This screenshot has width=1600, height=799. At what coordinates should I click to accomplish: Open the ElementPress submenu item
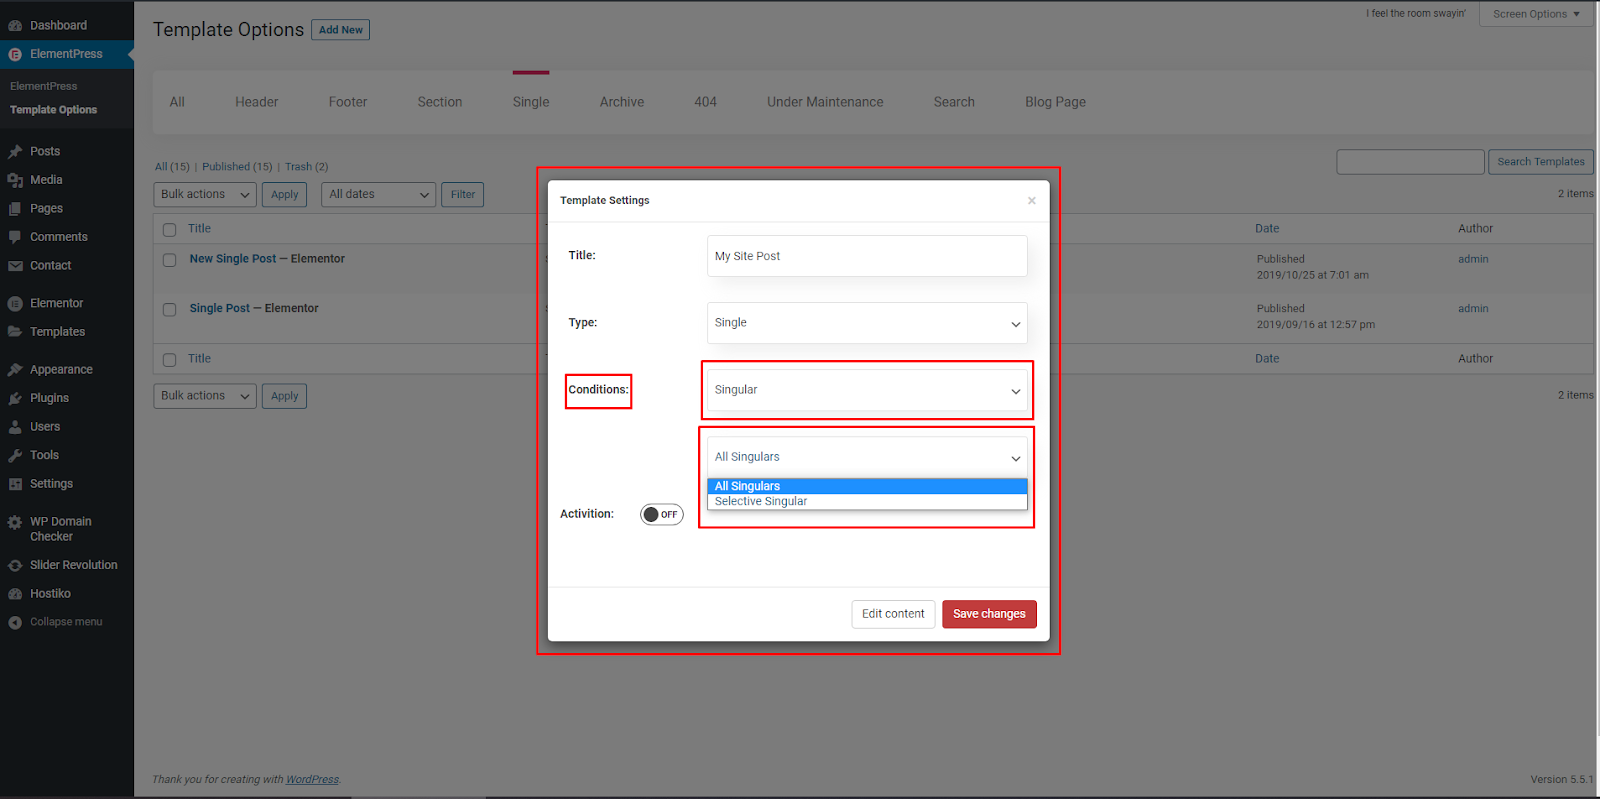[x=43, y=86]
